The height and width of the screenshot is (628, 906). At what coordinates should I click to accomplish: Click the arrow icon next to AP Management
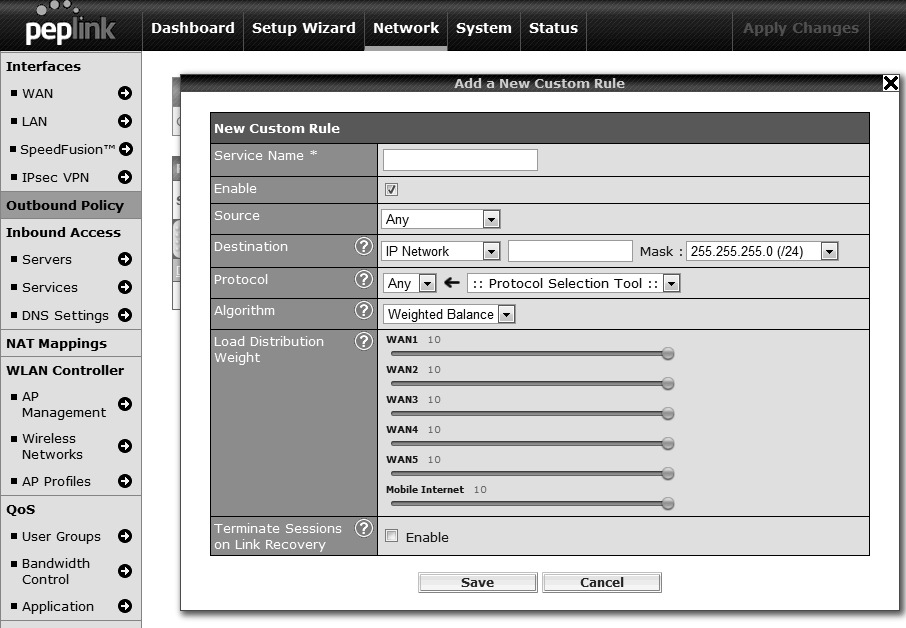coord(125,404)
